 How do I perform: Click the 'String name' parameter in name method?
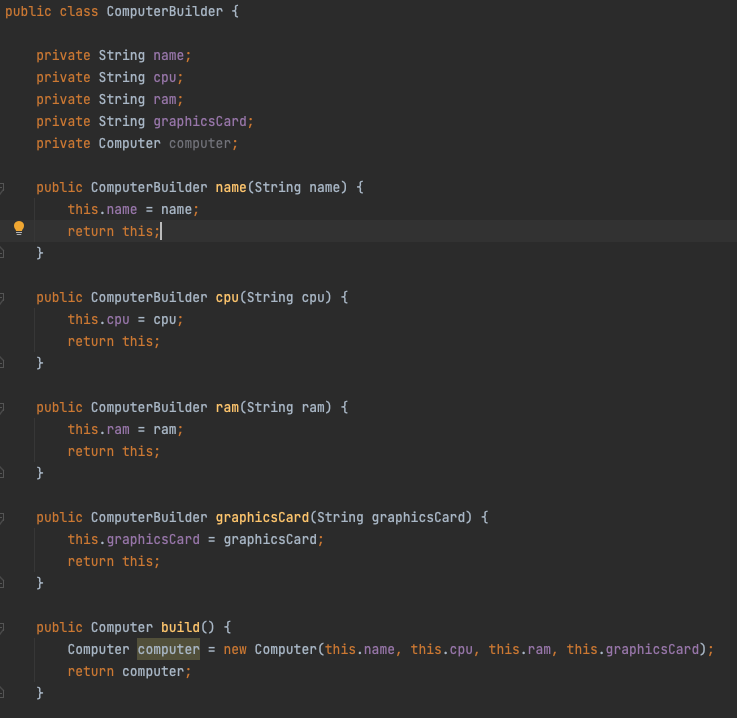pyautogui.click(x=297, y=187)
